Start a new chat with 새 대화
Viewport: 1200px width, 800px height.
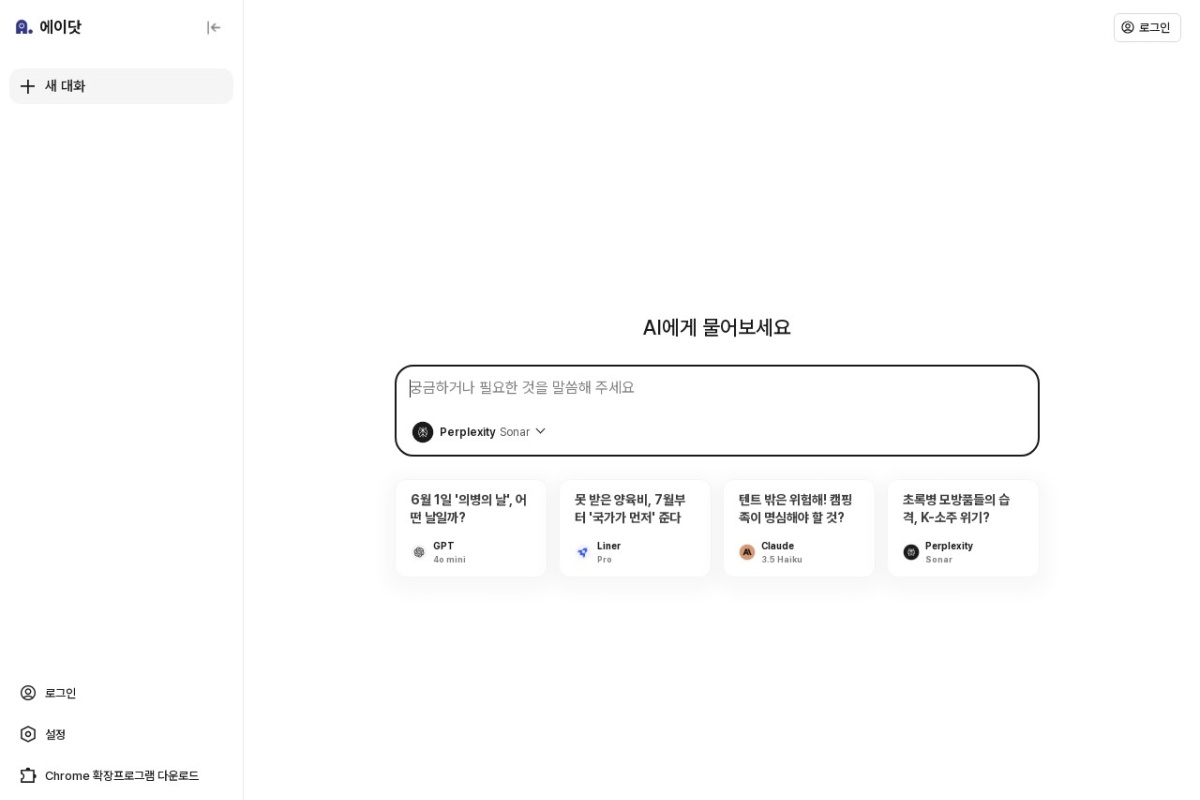(x=120, y=86)
